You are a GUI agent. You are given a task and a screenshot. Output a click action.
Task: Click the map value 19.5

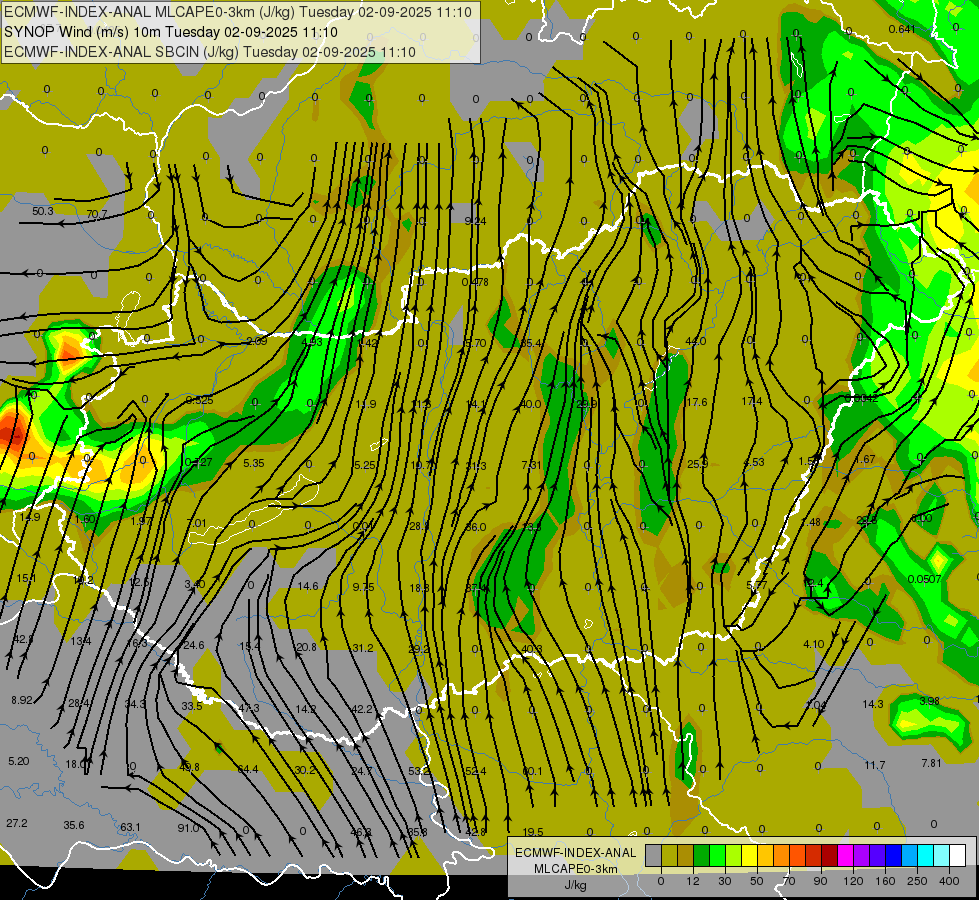pos(533,832)
